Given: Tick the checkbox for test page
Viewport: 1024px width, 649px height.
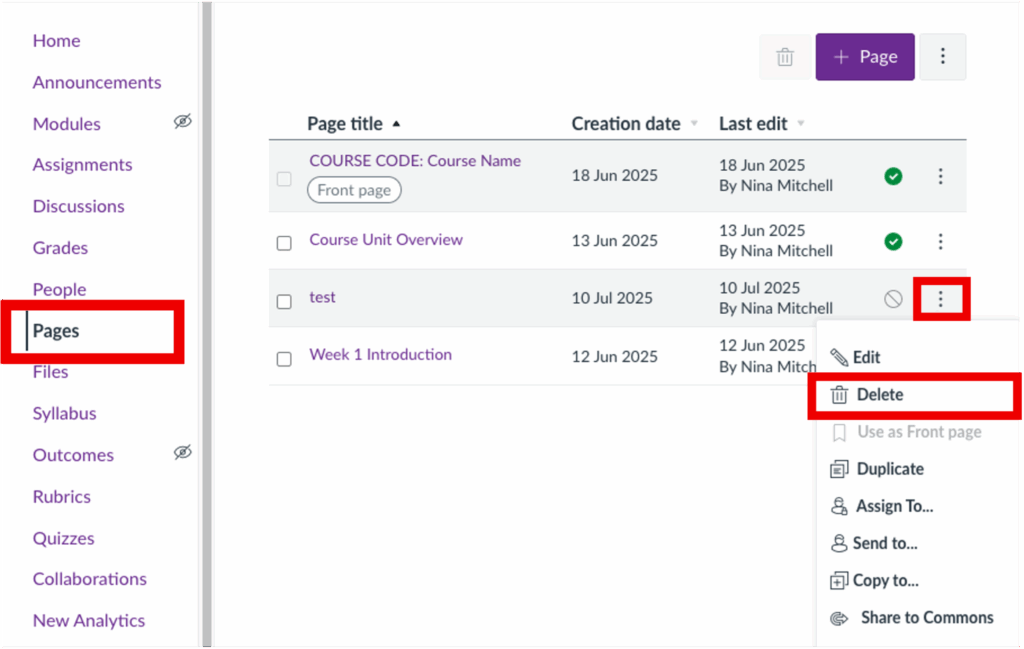Looking at the screenshot, I should [x=284, y=301].
